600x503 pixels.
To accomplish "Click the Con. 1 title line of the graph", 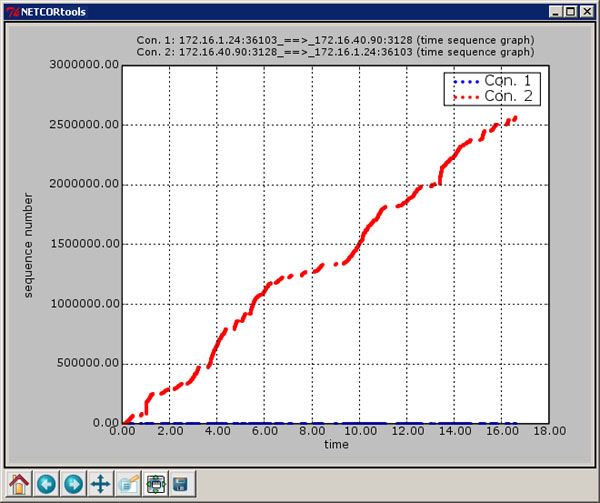I will point(335,40).
